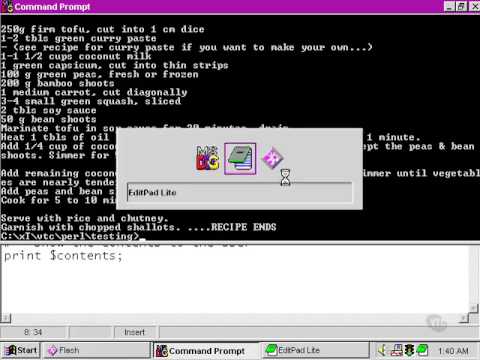Click the '2 tbls soy sauce' line
Viewport: 480px width, 360px height.
click(x=48, y=110)
